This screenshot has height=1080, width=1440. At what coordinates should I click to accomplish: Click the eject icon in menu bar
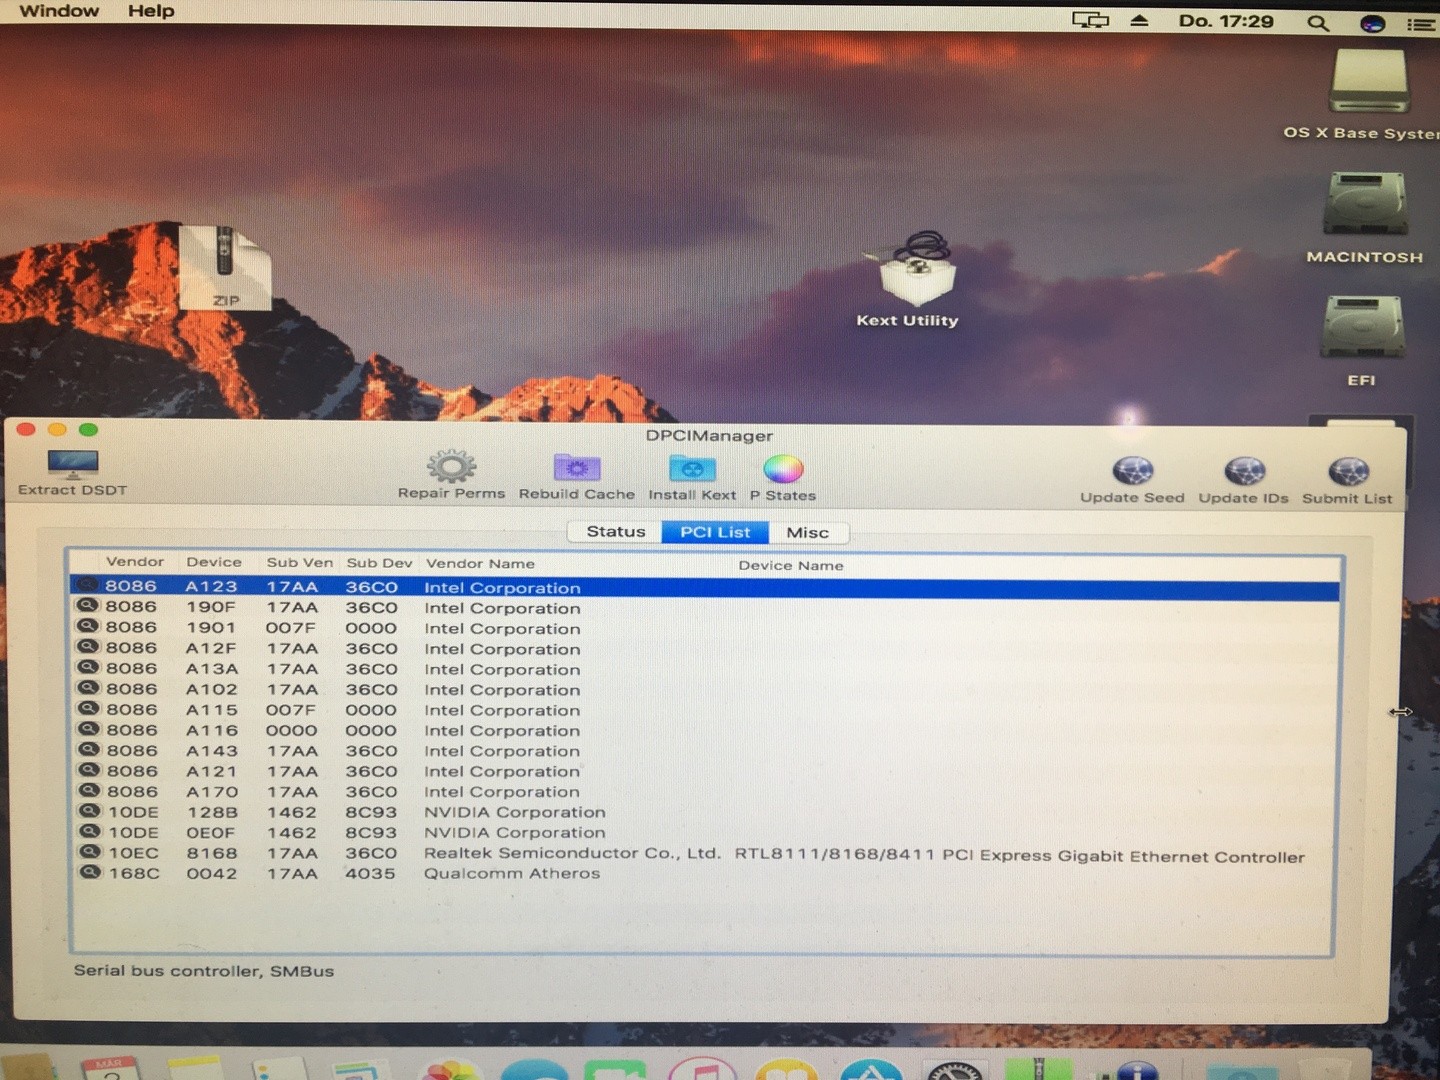point(1139,20)
